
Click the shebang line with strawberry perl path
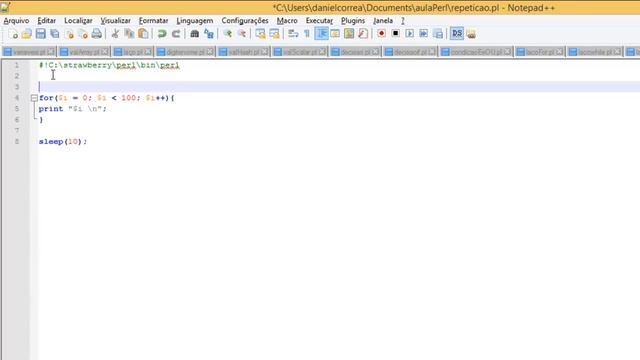click(109, 65)
